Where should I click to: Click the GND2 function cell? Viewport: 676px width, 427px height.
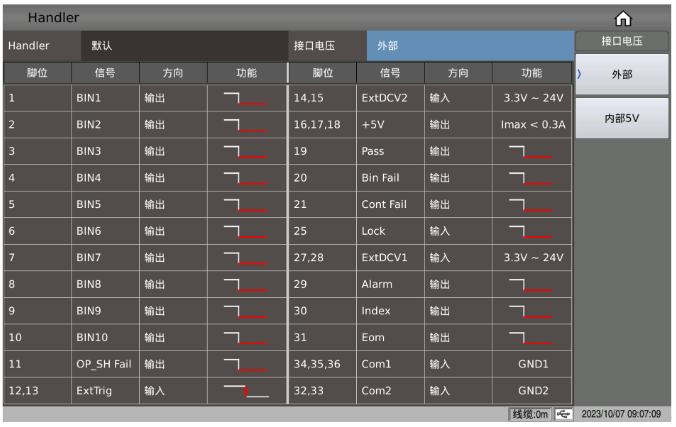click(x=532, y=391)
